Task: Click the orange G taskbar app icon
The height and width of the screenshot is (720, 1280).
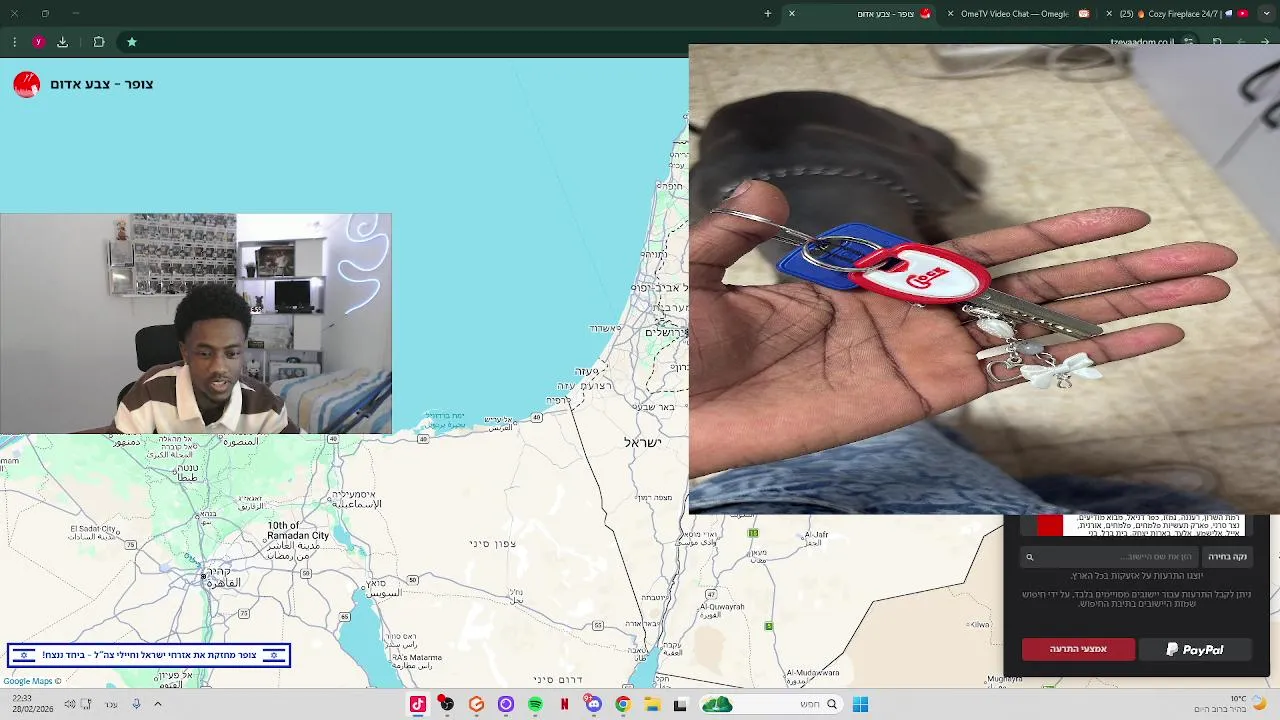Action: point(477,704)
